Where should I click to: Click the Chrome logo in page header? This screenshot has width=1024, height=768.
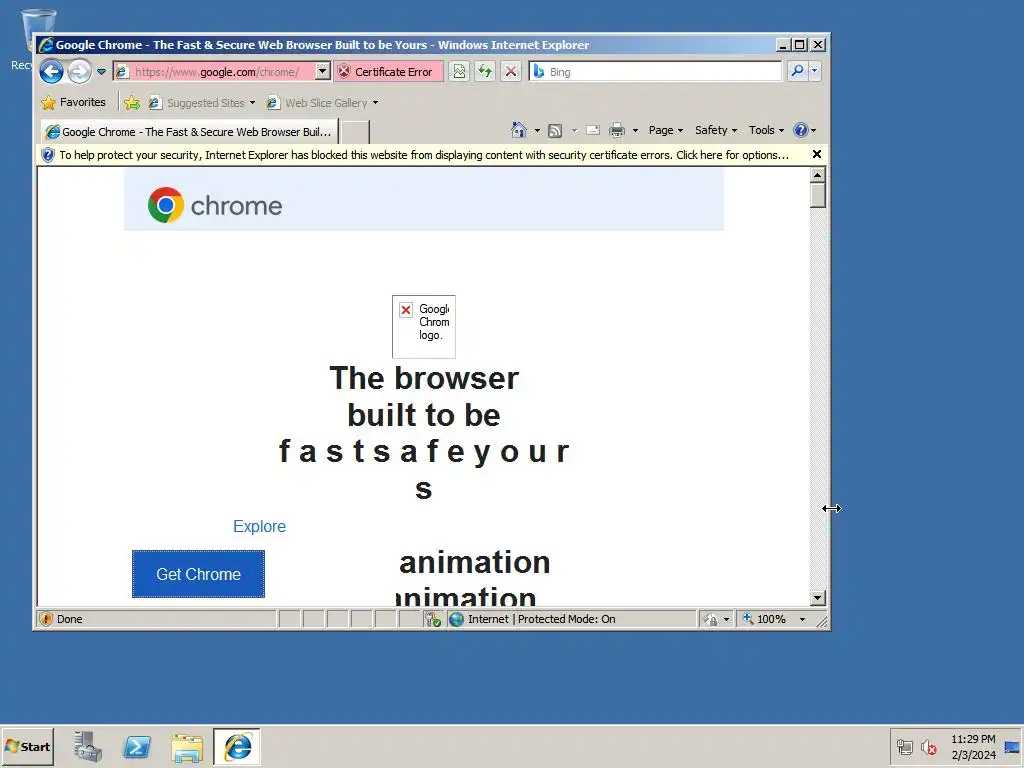pyautogui.click(x=215, y=205)
